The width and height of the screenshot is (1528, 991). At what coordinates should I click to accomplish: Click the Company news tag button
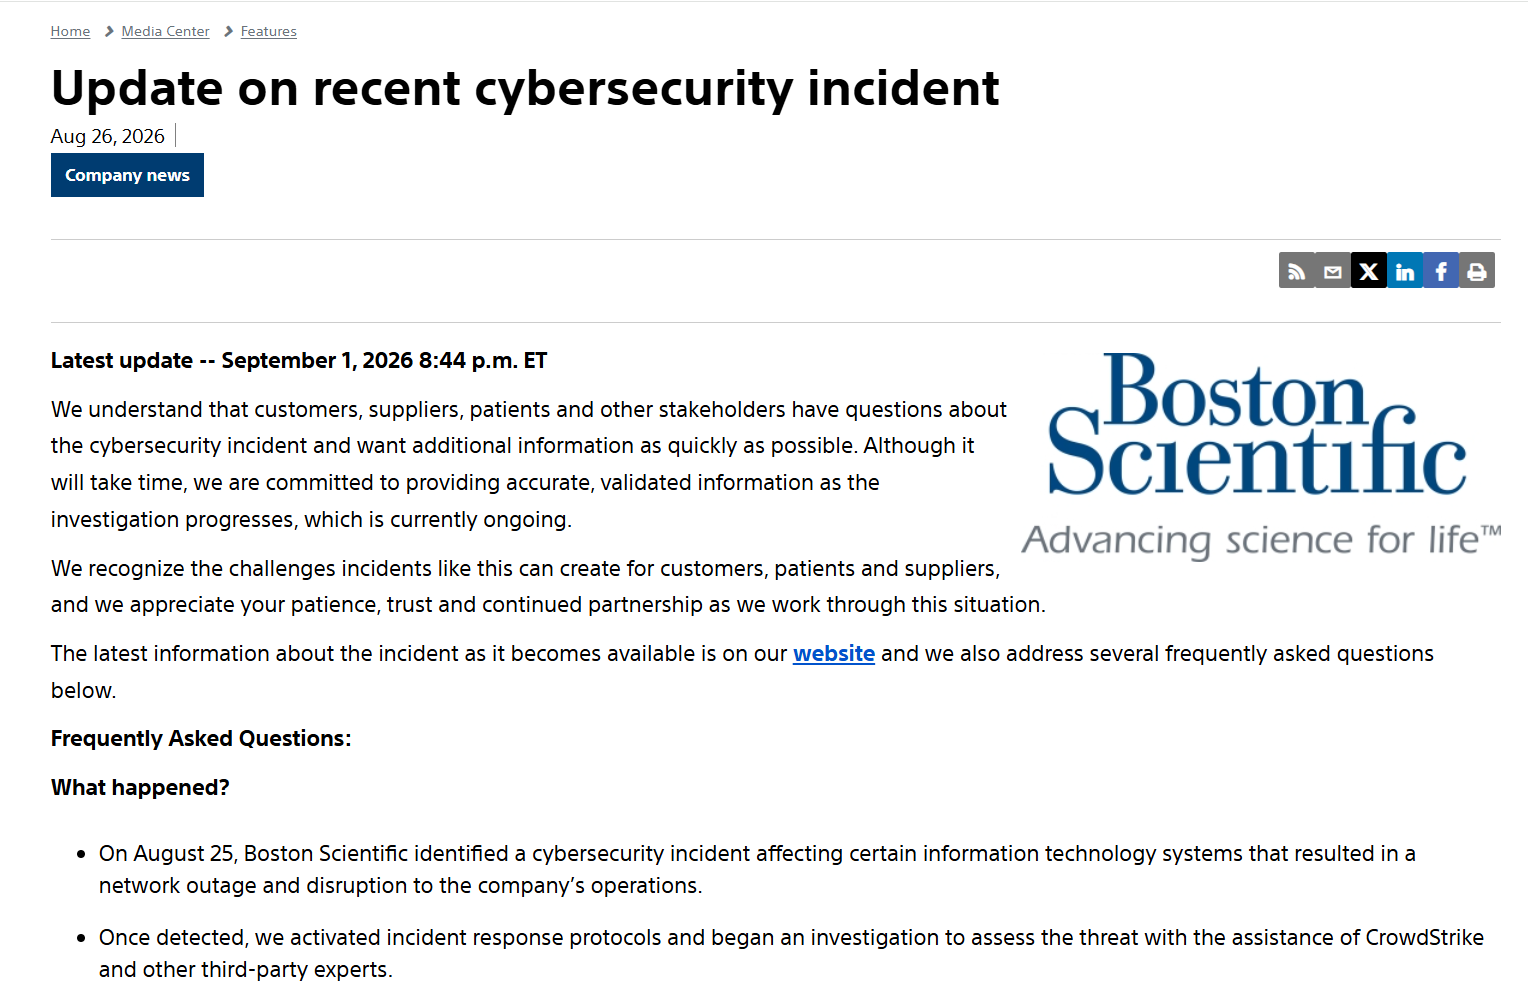click(127, 175)
